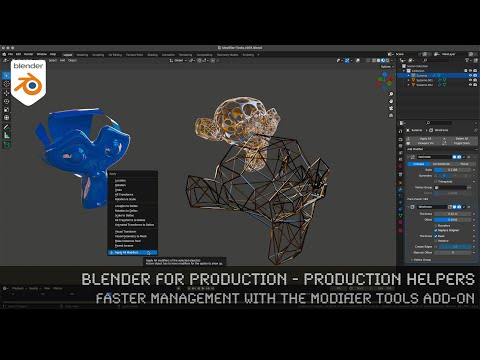The image size is (480, 360).
Task: Choose Apply All Modifiers in Apply menu
Action: pos(132,253)
